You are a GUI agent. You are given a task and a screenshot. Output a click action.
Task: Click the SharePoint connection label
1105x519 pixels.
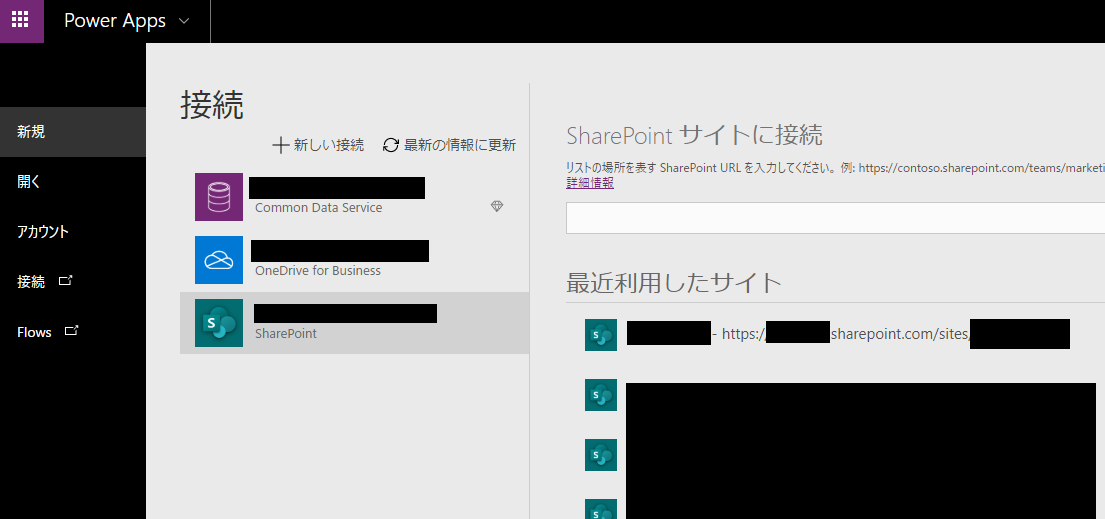click(286, 334)
